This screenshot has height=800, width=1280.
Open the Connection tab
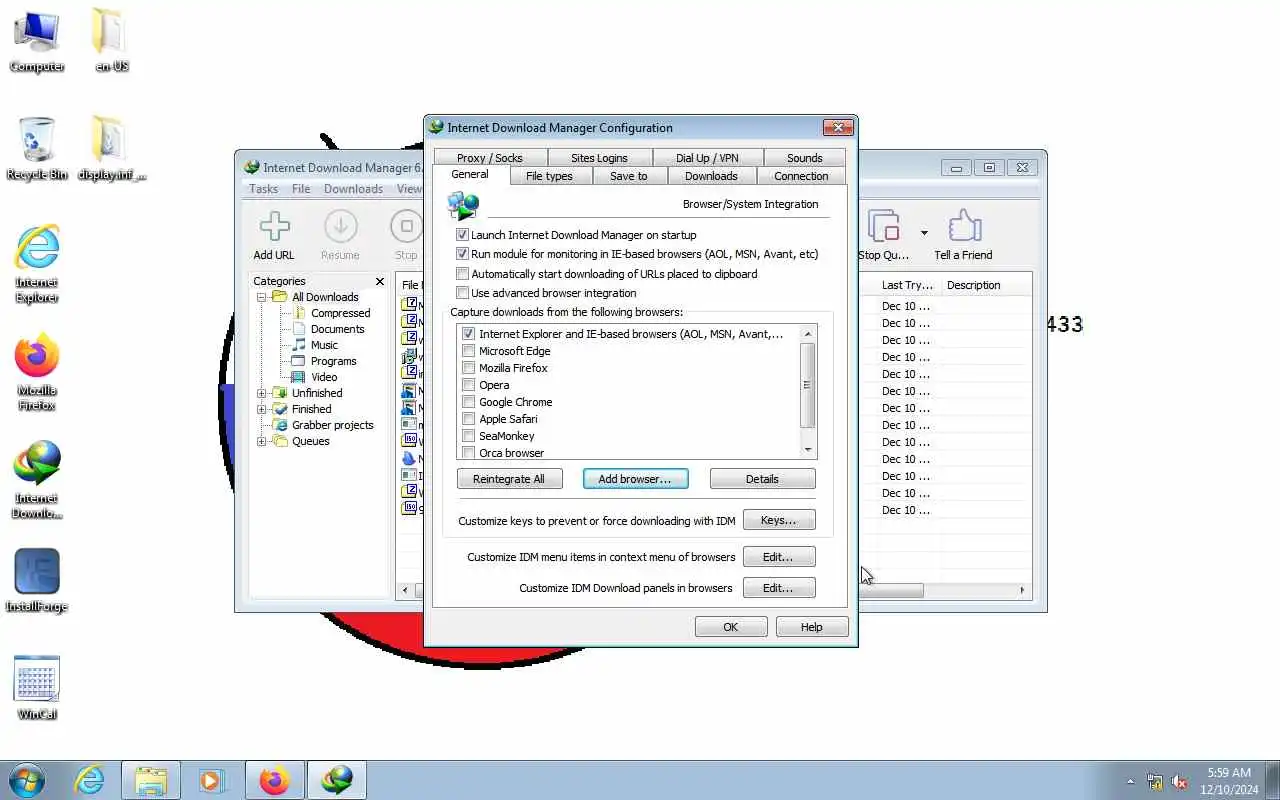coord(801,176)
